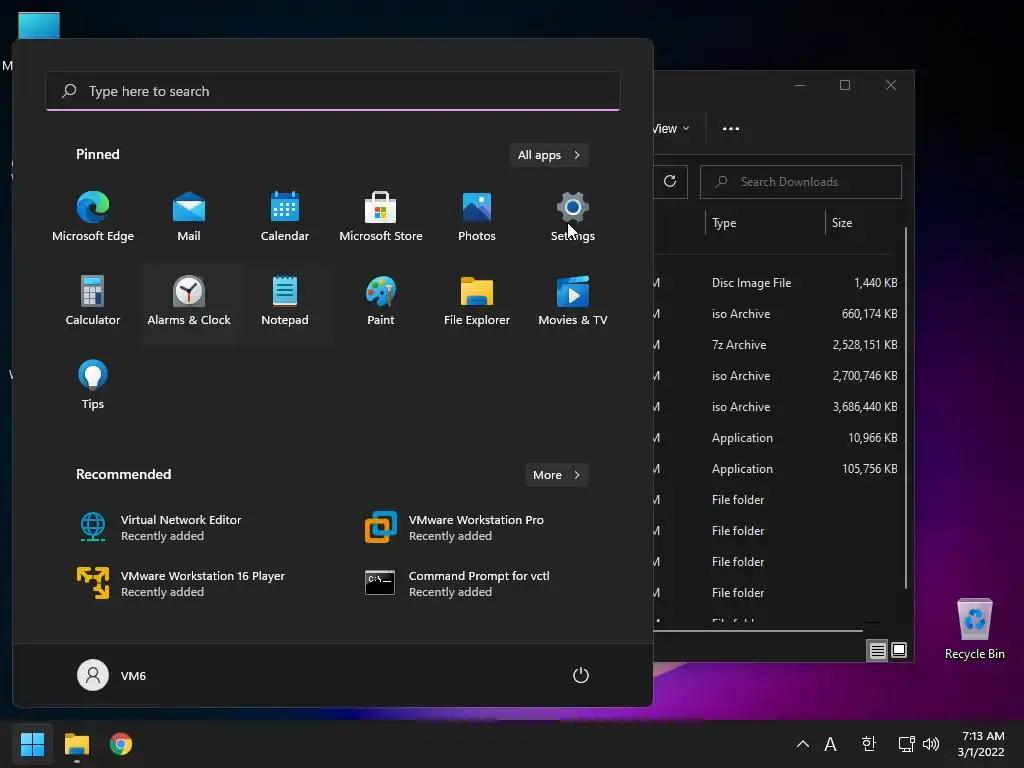Switch to large thumbnails view in Explorer
This screenshot has width=1024, height=768.
click(x=899, y=650)
